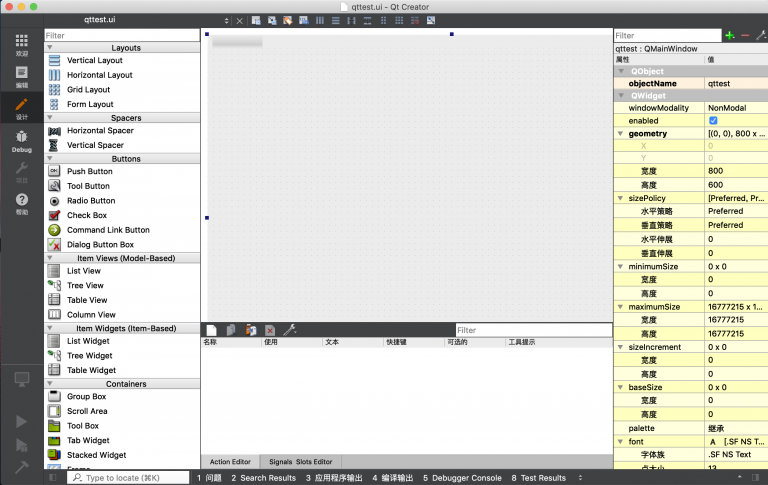This screenshot has height=485, width=768.
Task: Select the Push Button widget
Action: point(89,171)
